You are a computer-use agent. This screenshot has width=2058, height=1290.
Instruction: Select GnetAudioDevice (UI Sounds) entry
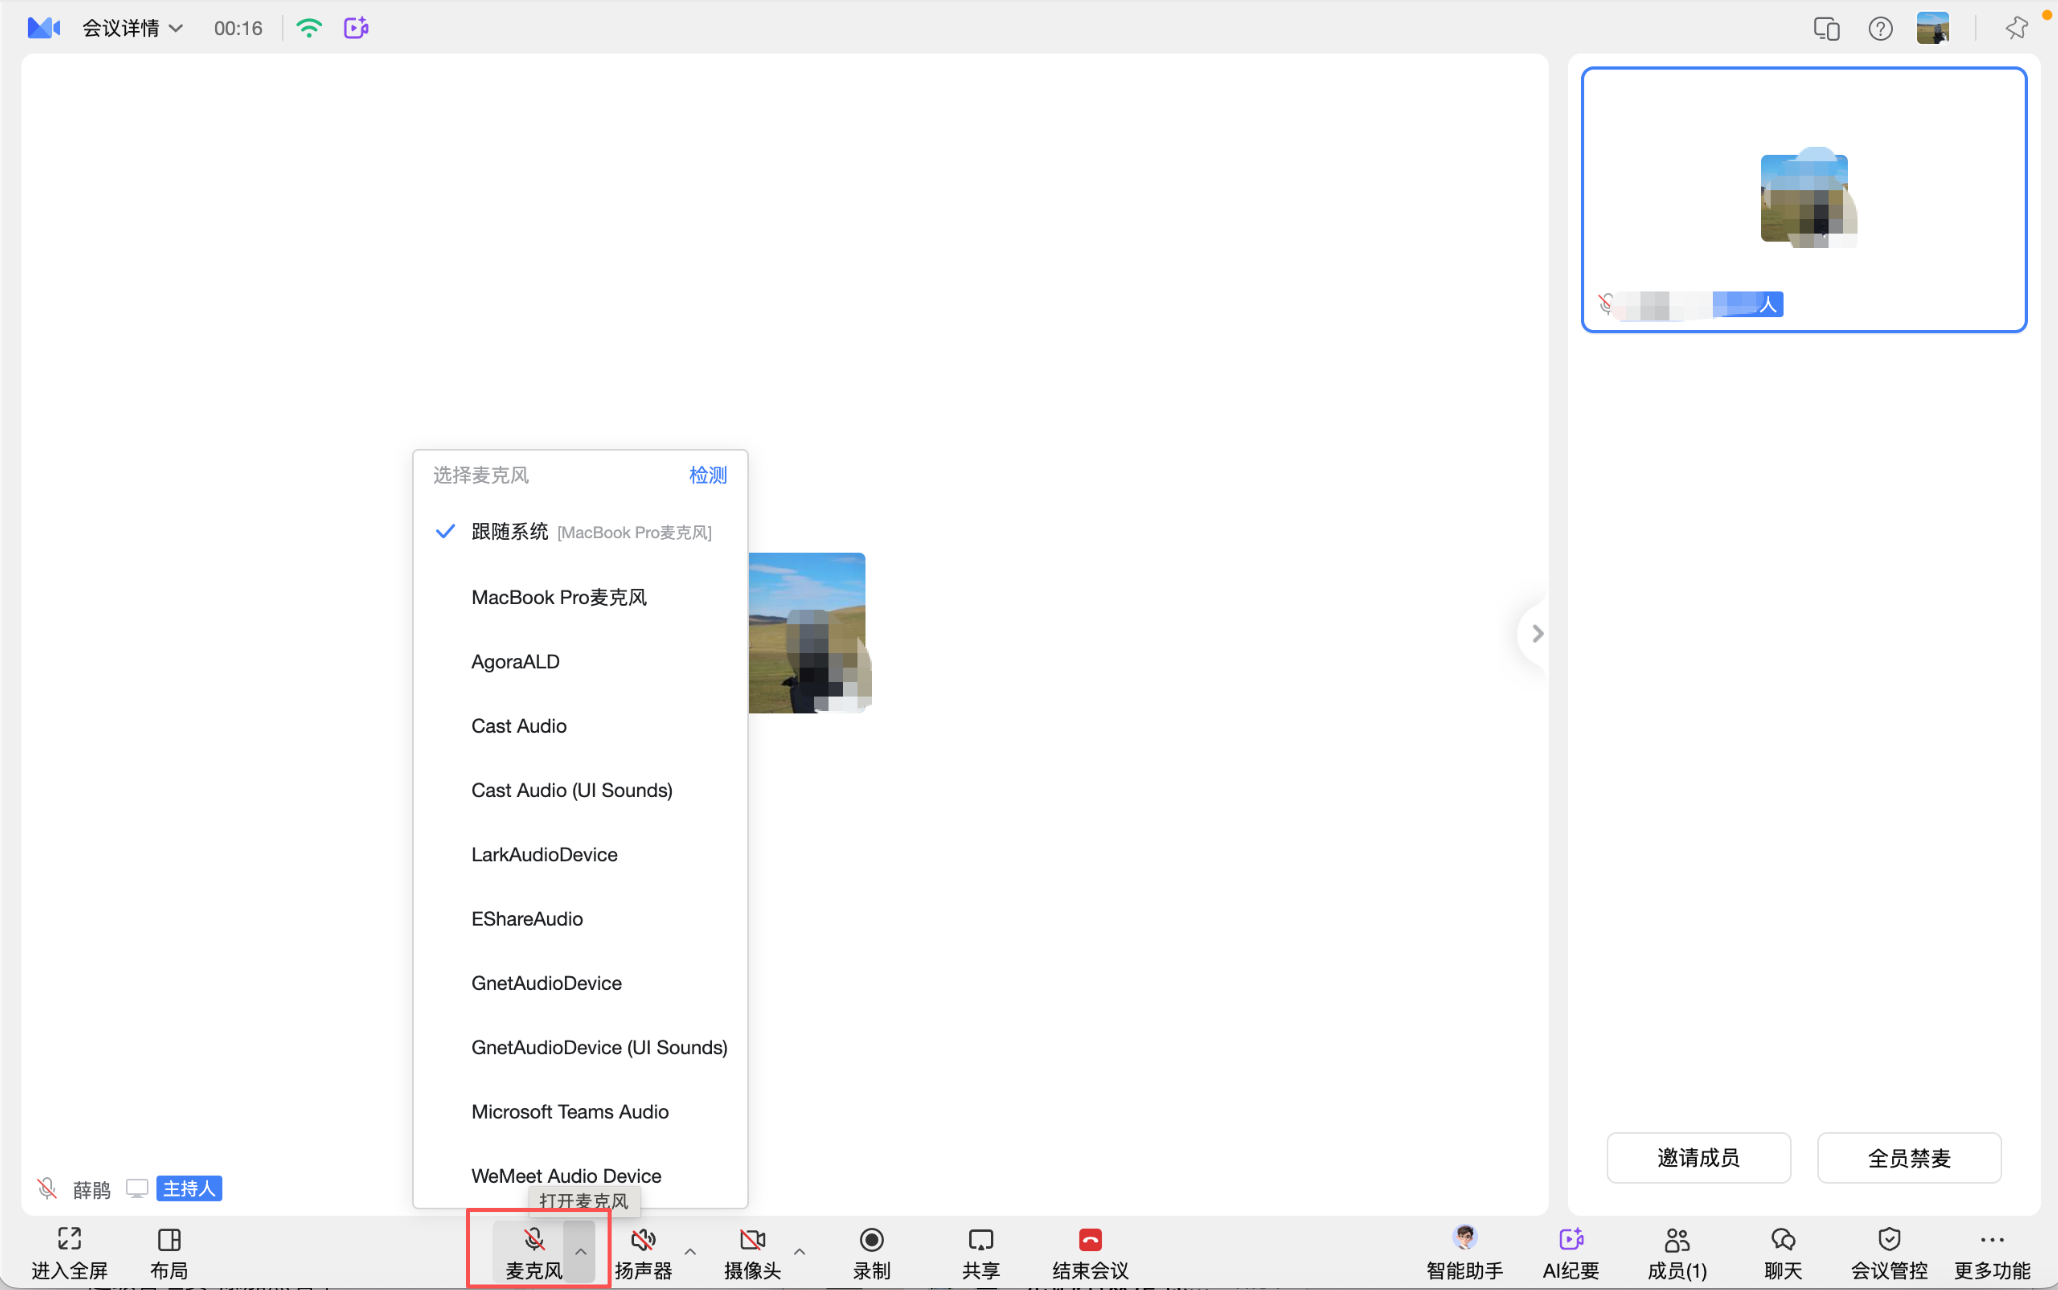pyautogui.click(x=580, y=1047)
